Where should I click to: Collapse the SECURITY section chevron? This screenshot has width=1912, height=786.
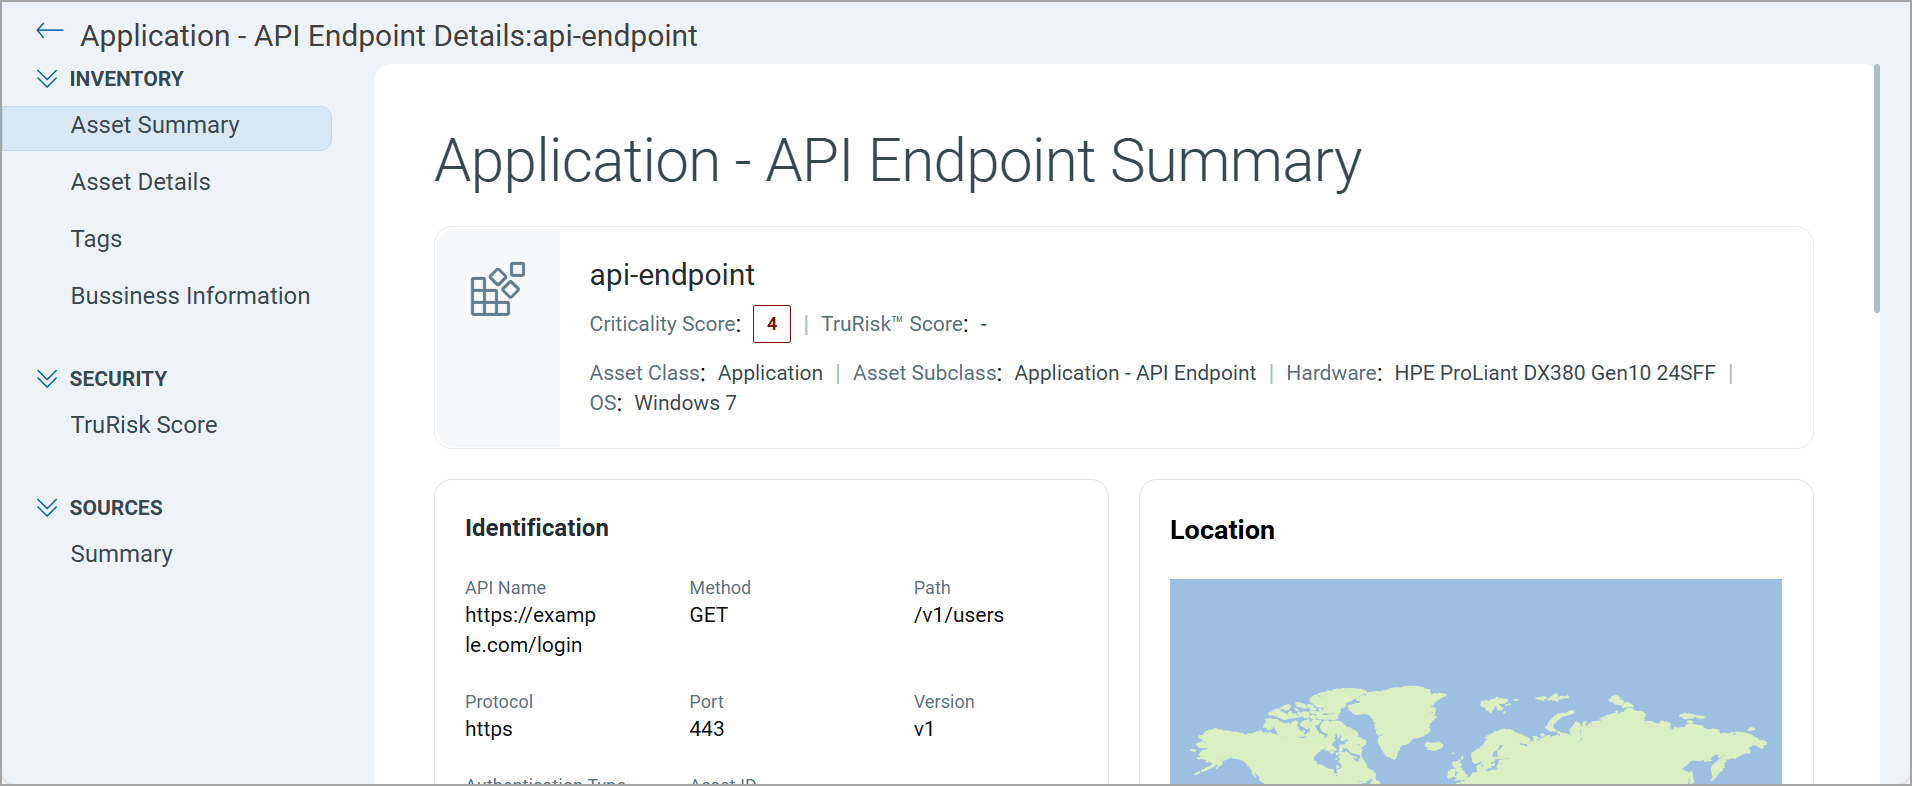pyautogui.click(x=47, y=379)
